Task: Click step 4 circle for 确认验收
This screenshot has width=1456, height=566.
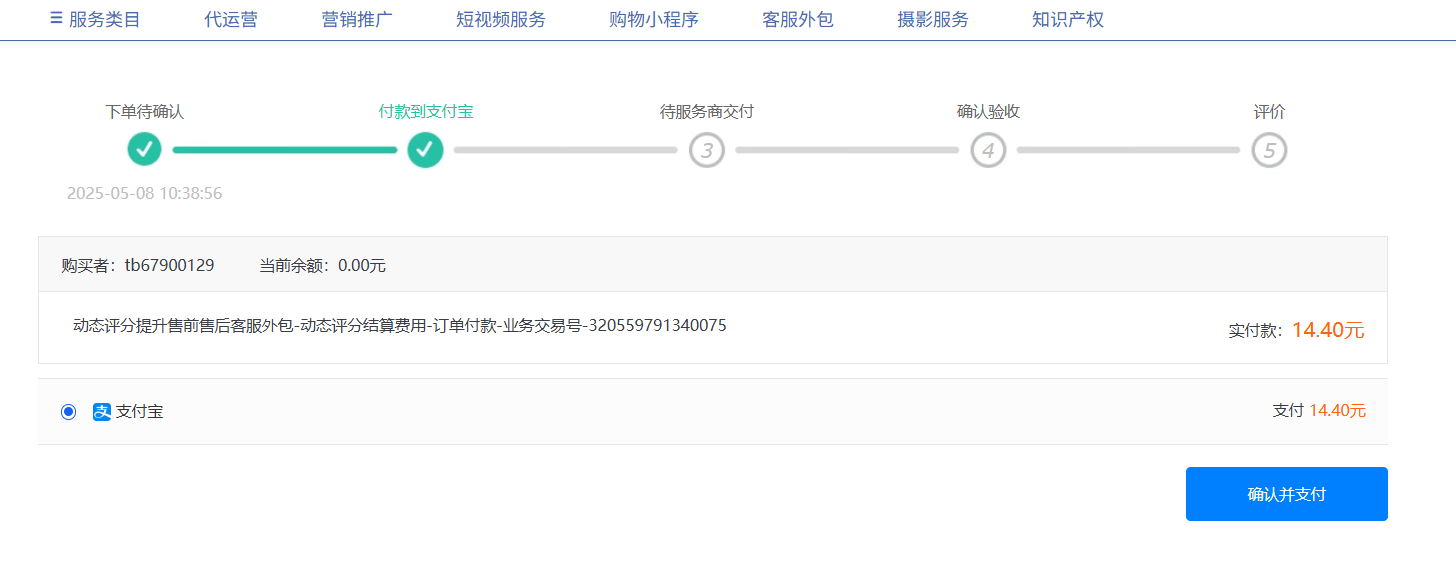Action: point(988,150)
